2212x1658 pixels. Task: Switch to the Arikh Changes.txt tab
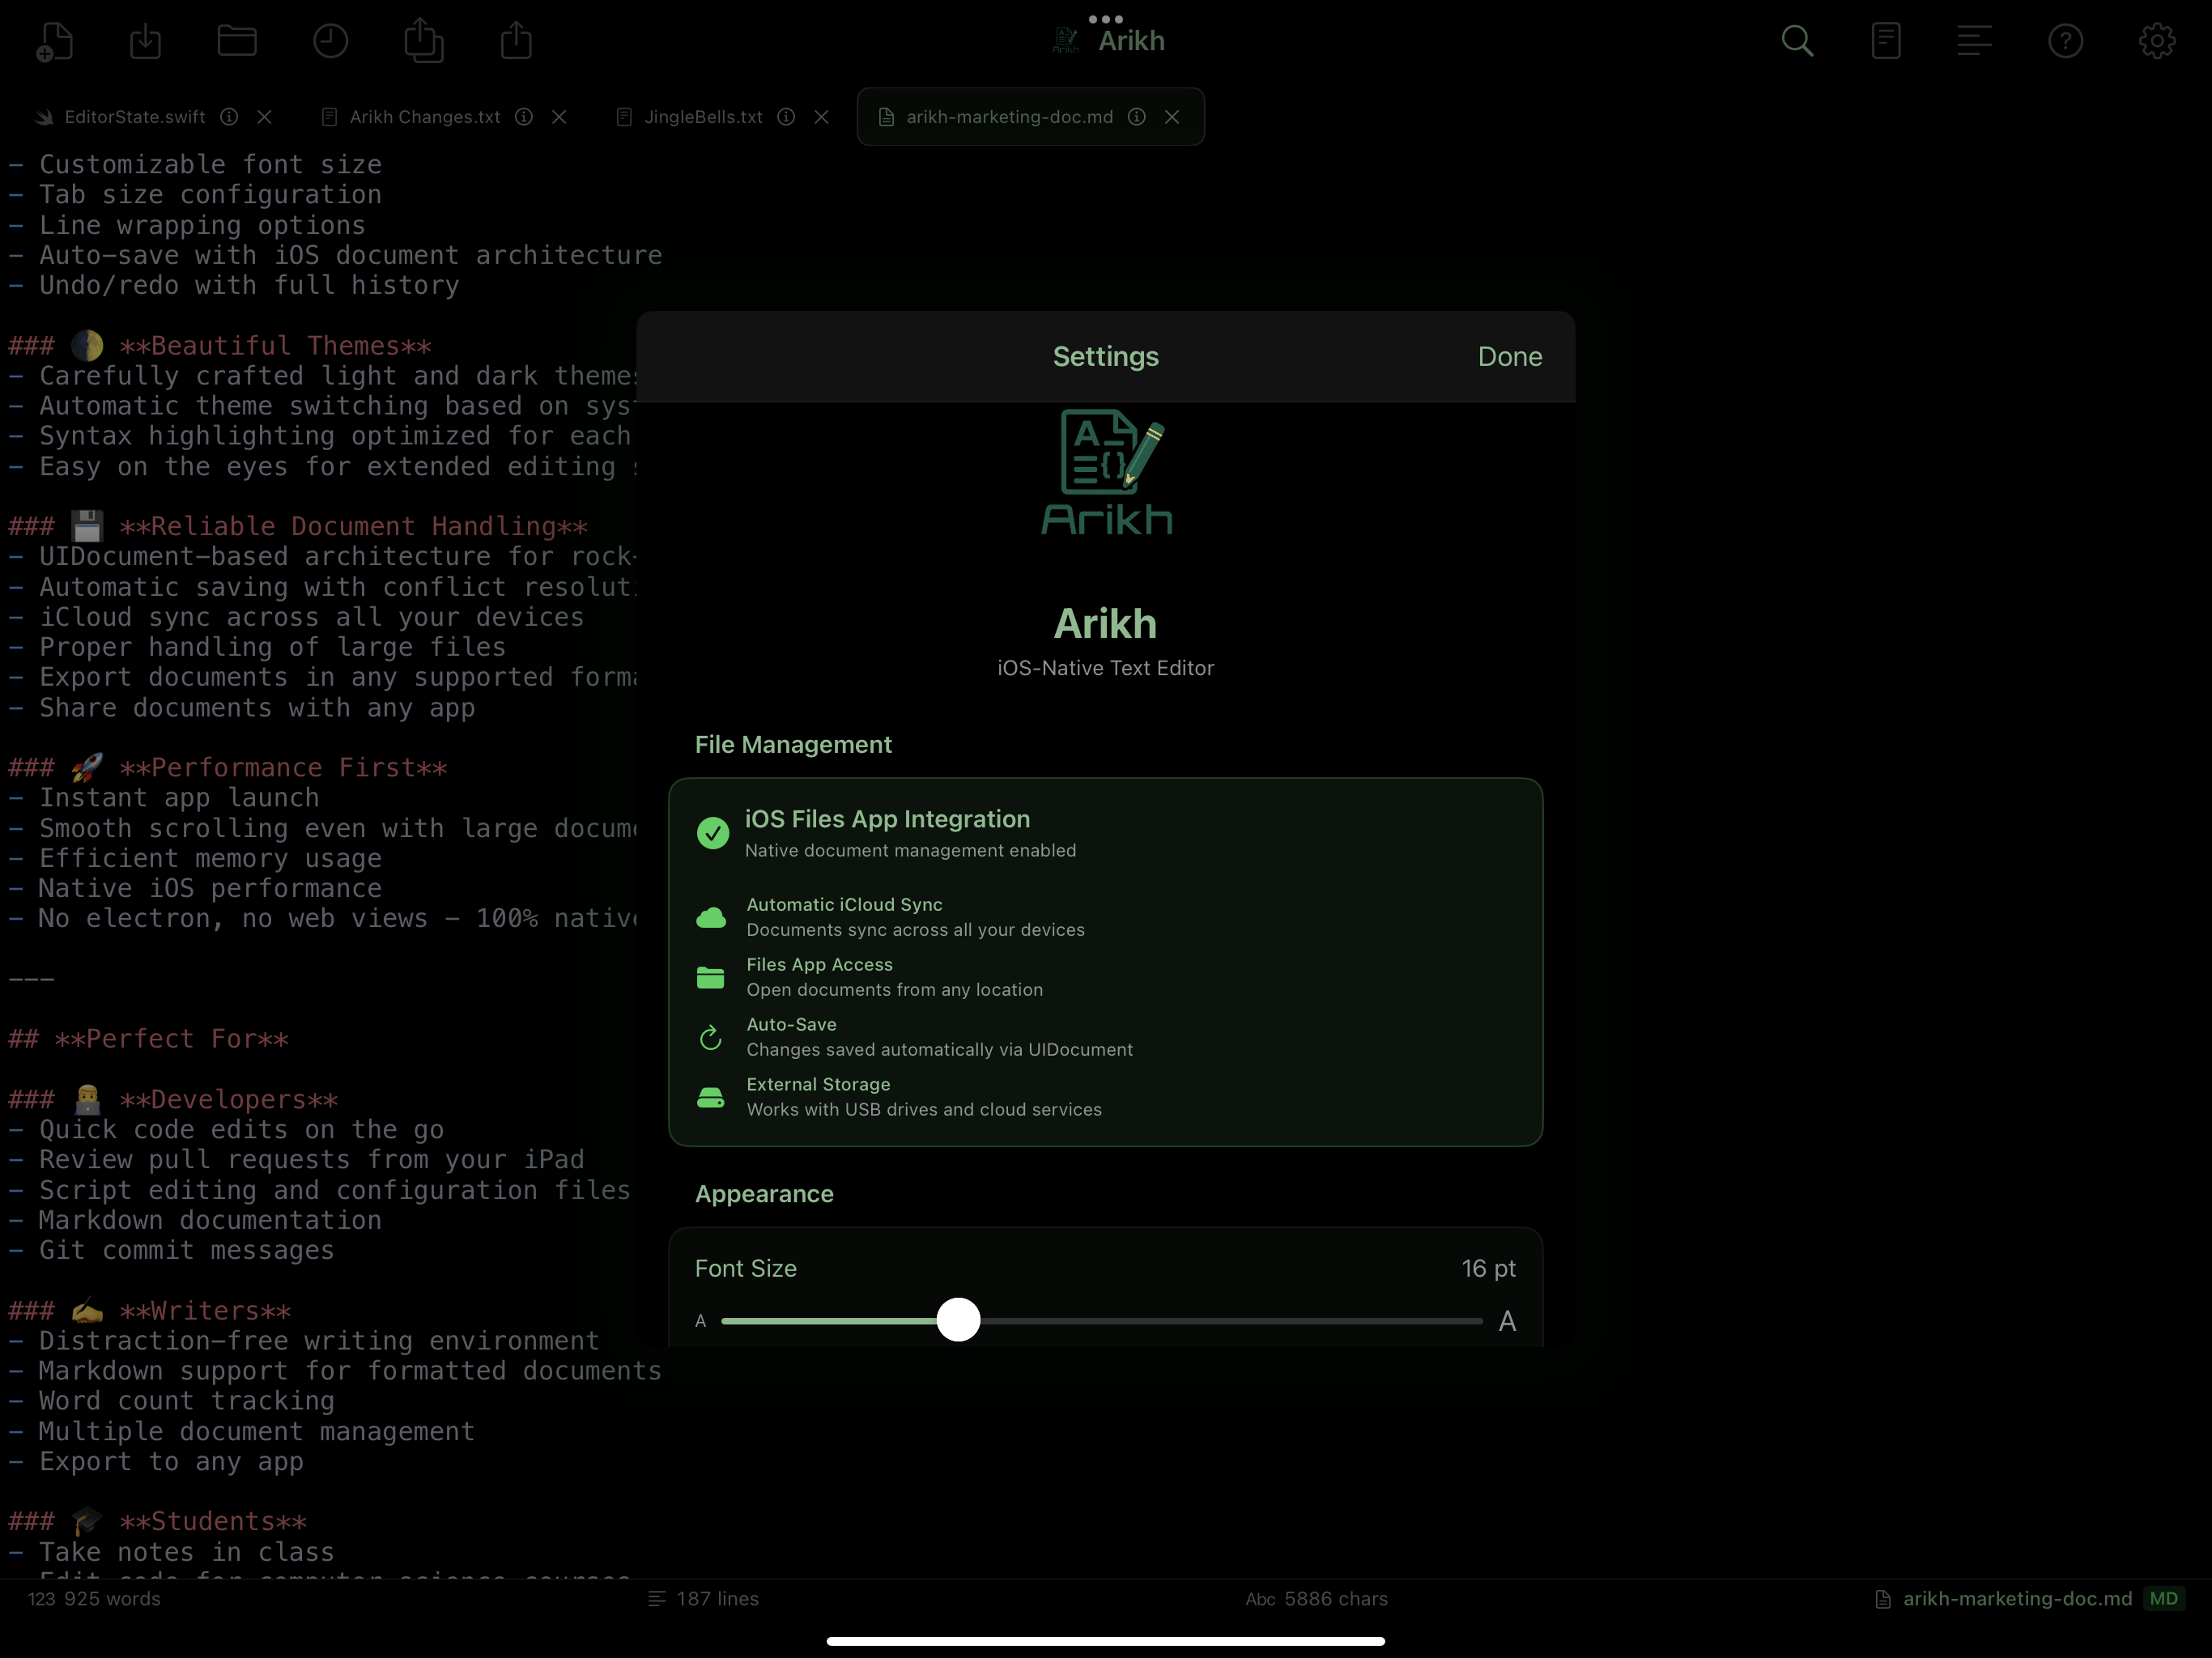tap(425, 117)
